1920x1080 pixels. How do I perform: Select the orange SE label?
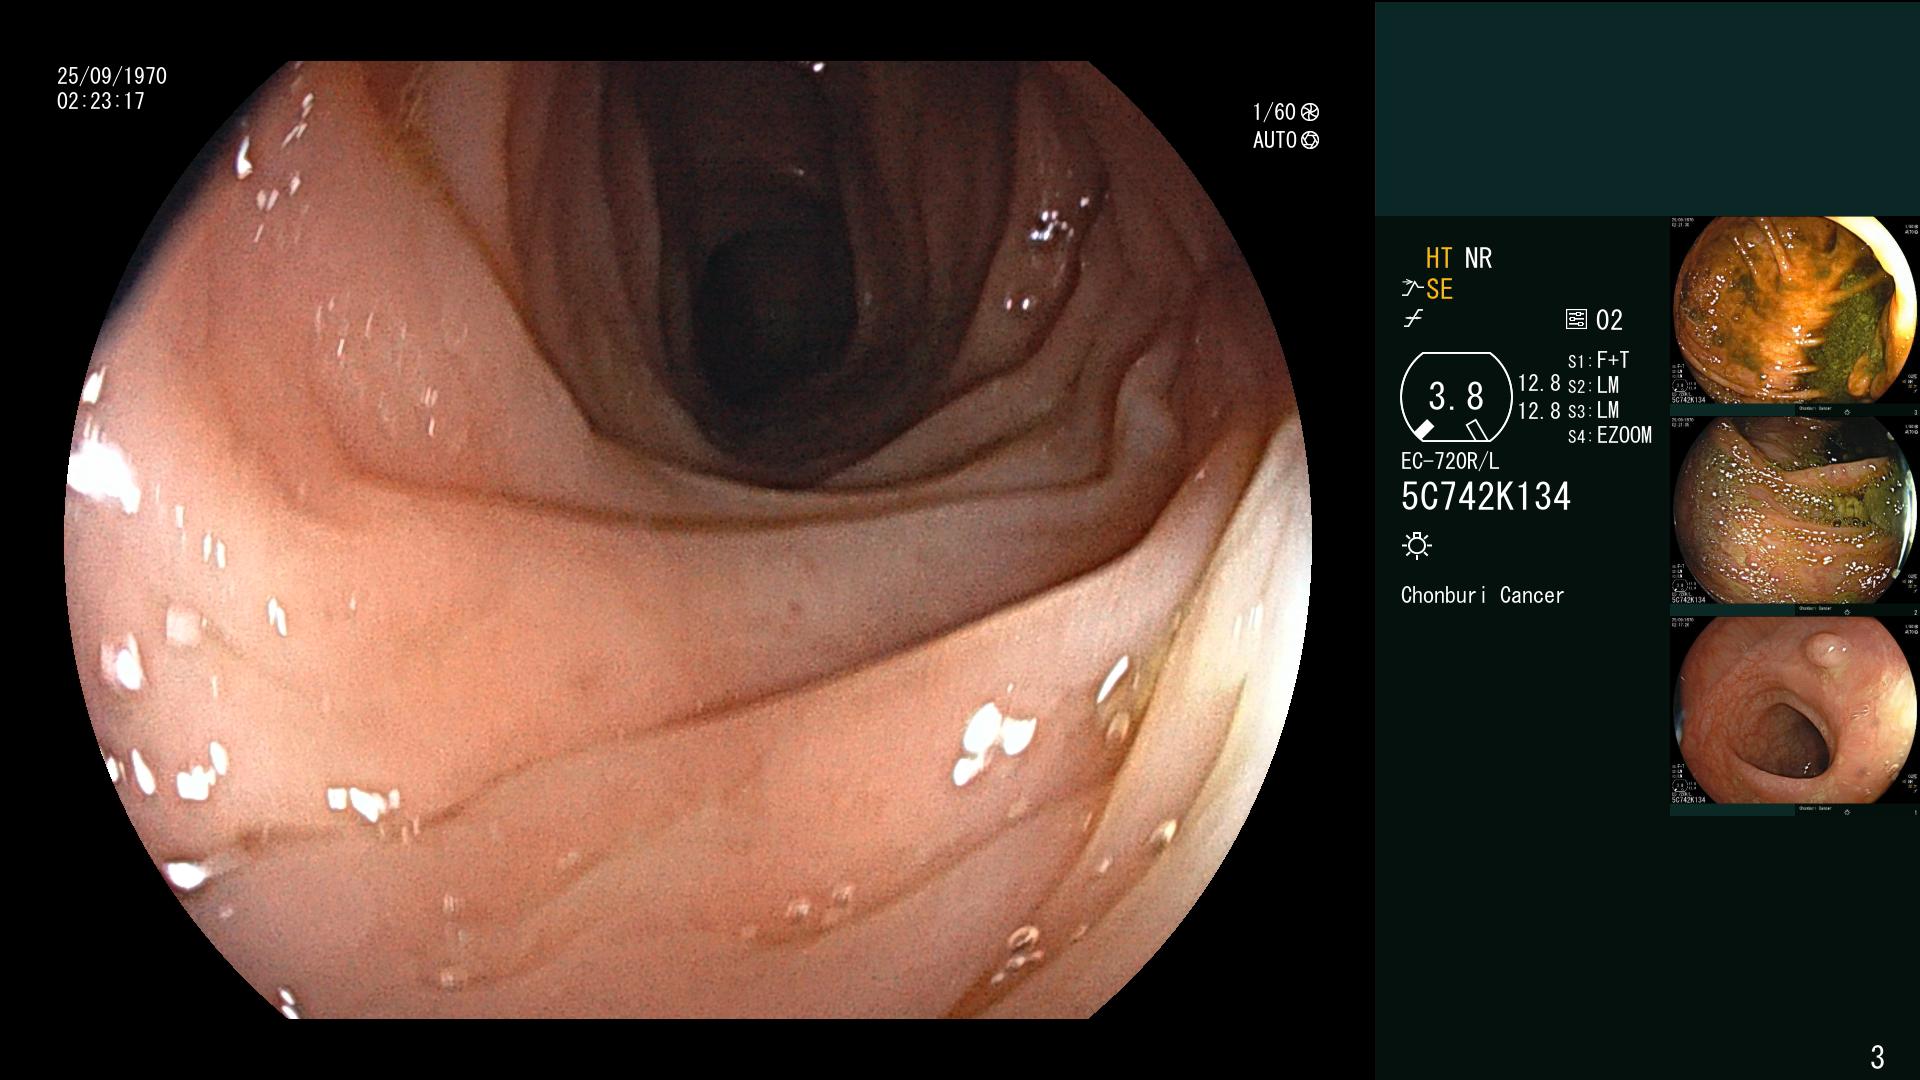(x=1439, y=289)
